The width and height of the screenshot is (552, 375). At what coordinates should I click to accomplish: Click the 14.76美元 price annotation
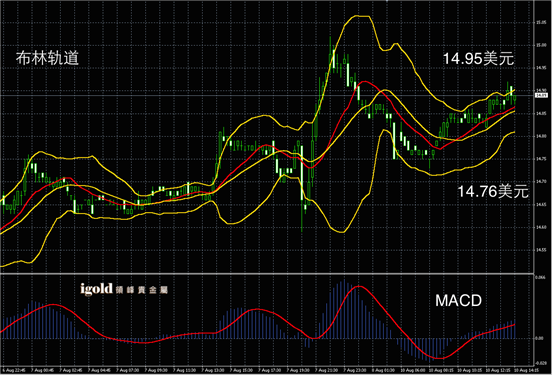click(493, 192)
